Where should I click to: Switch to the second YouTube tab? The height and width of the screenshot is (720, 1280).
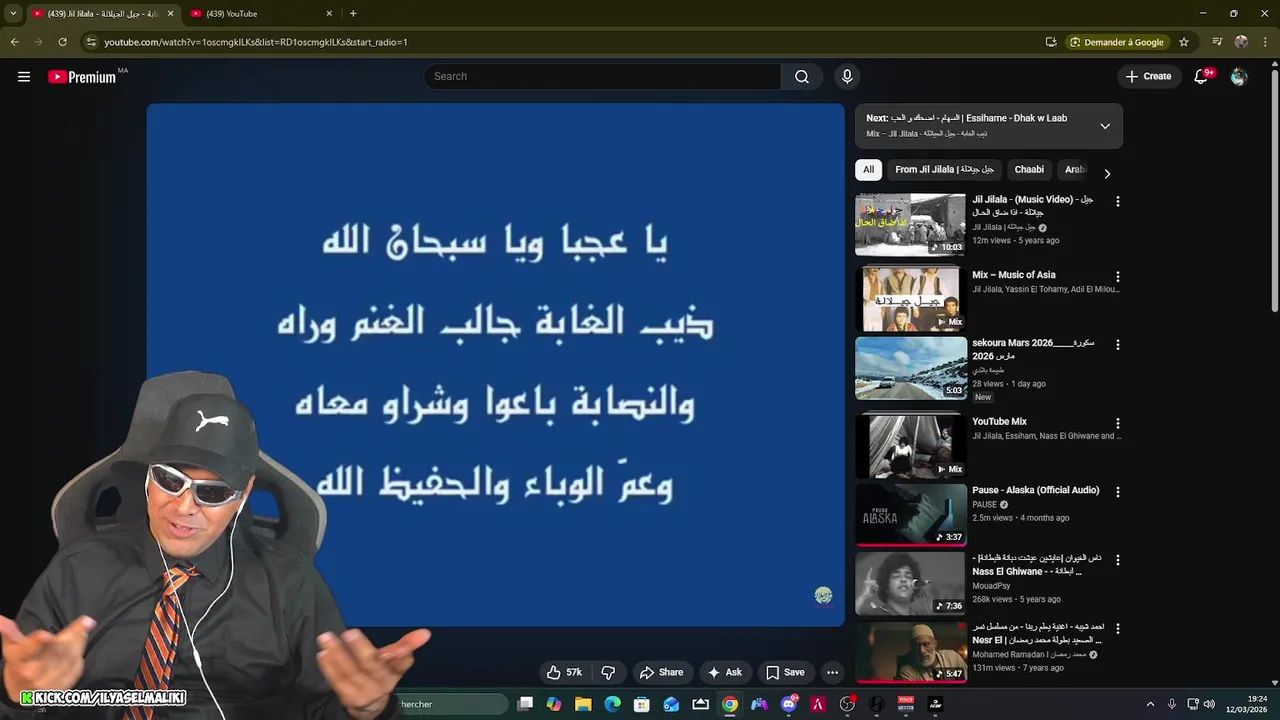(x=260, y=13)
